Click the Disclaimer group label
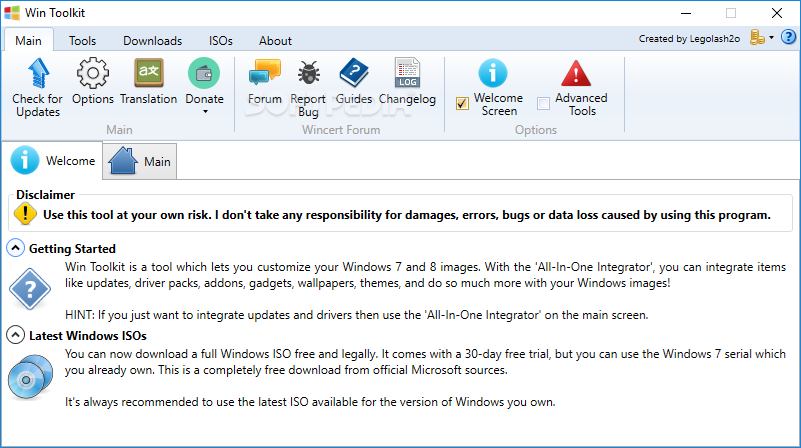The width and height of the screenshot is (801, 448). (45, 195)
